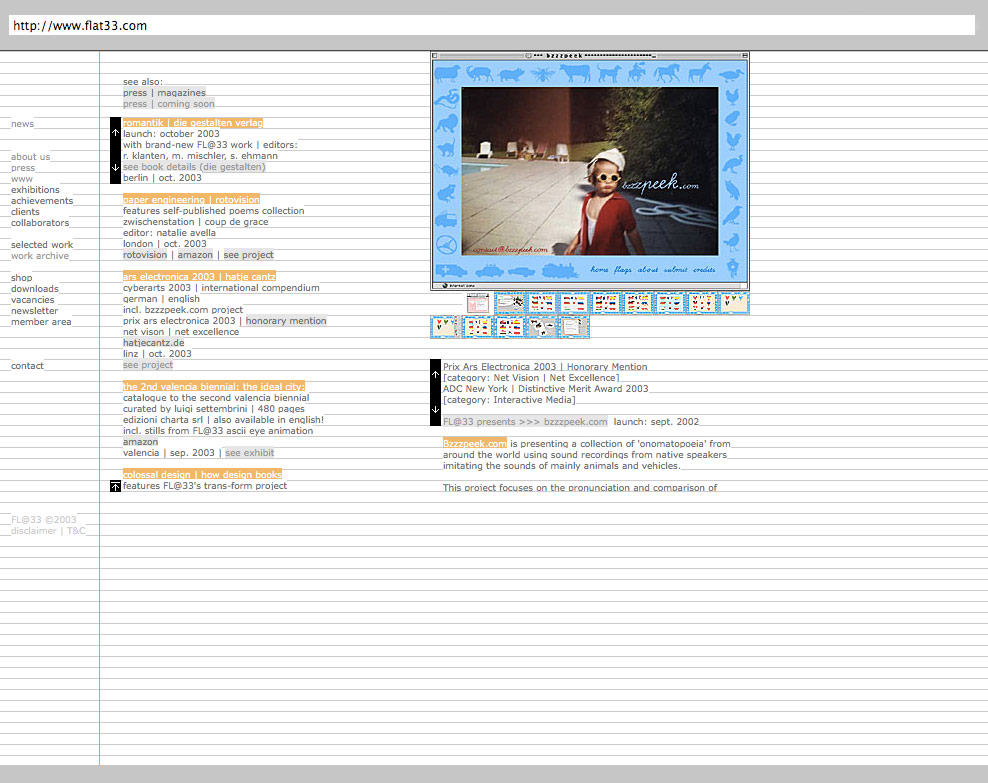Open the news section in sidebar
The height and width of the screenshot is (783, 988).
23,123
